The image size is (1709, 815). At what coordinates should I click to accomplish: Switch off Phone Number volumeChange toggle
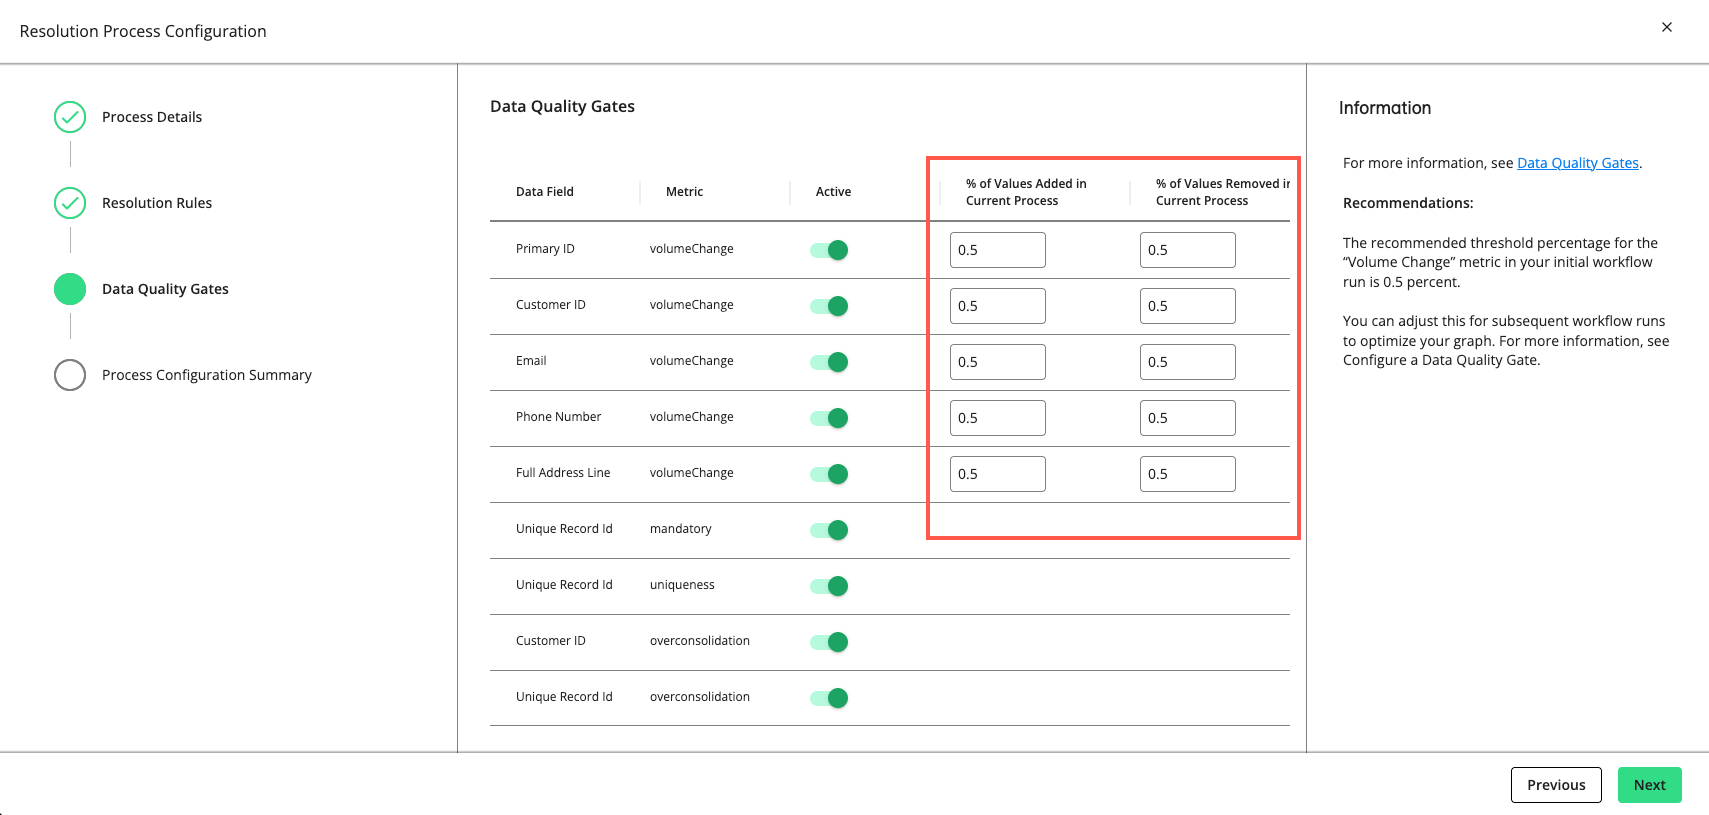pyautogui.click(x=830, y=418)
